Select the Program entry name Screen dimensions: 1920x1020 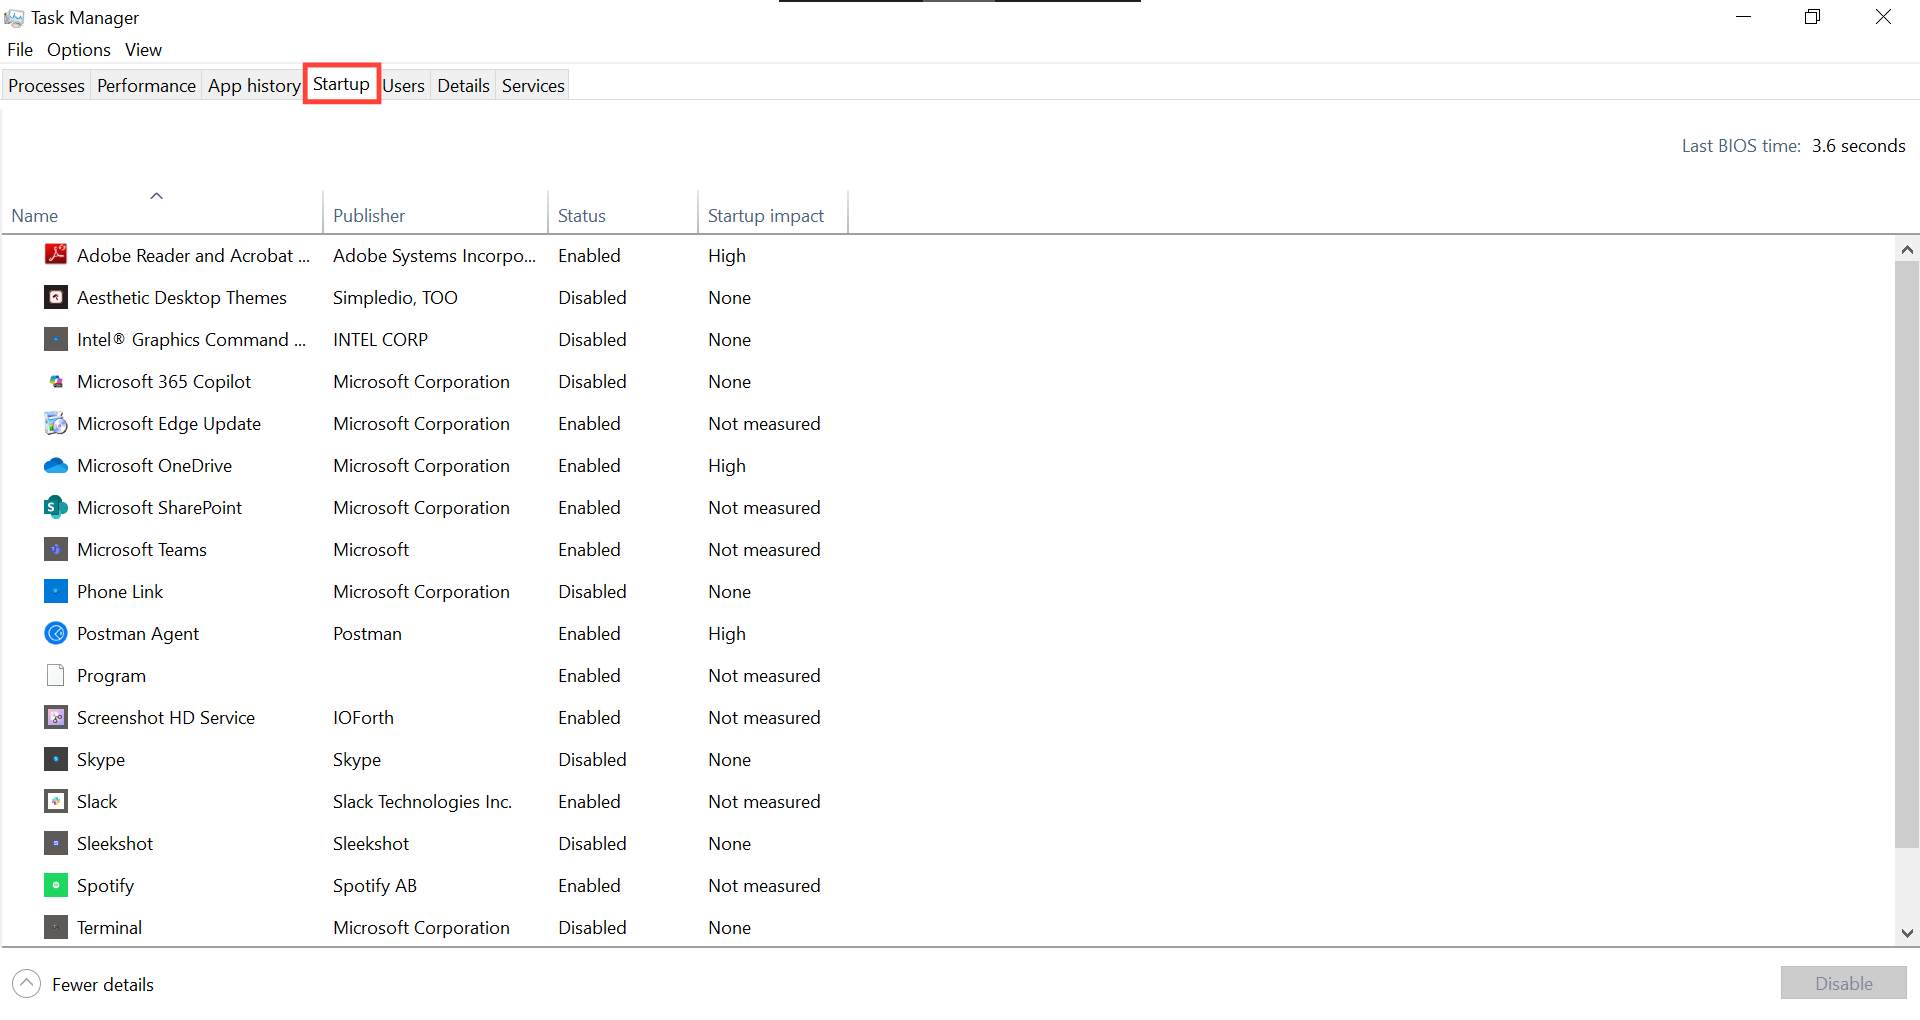pyautogui.click(x=111, y=676)
